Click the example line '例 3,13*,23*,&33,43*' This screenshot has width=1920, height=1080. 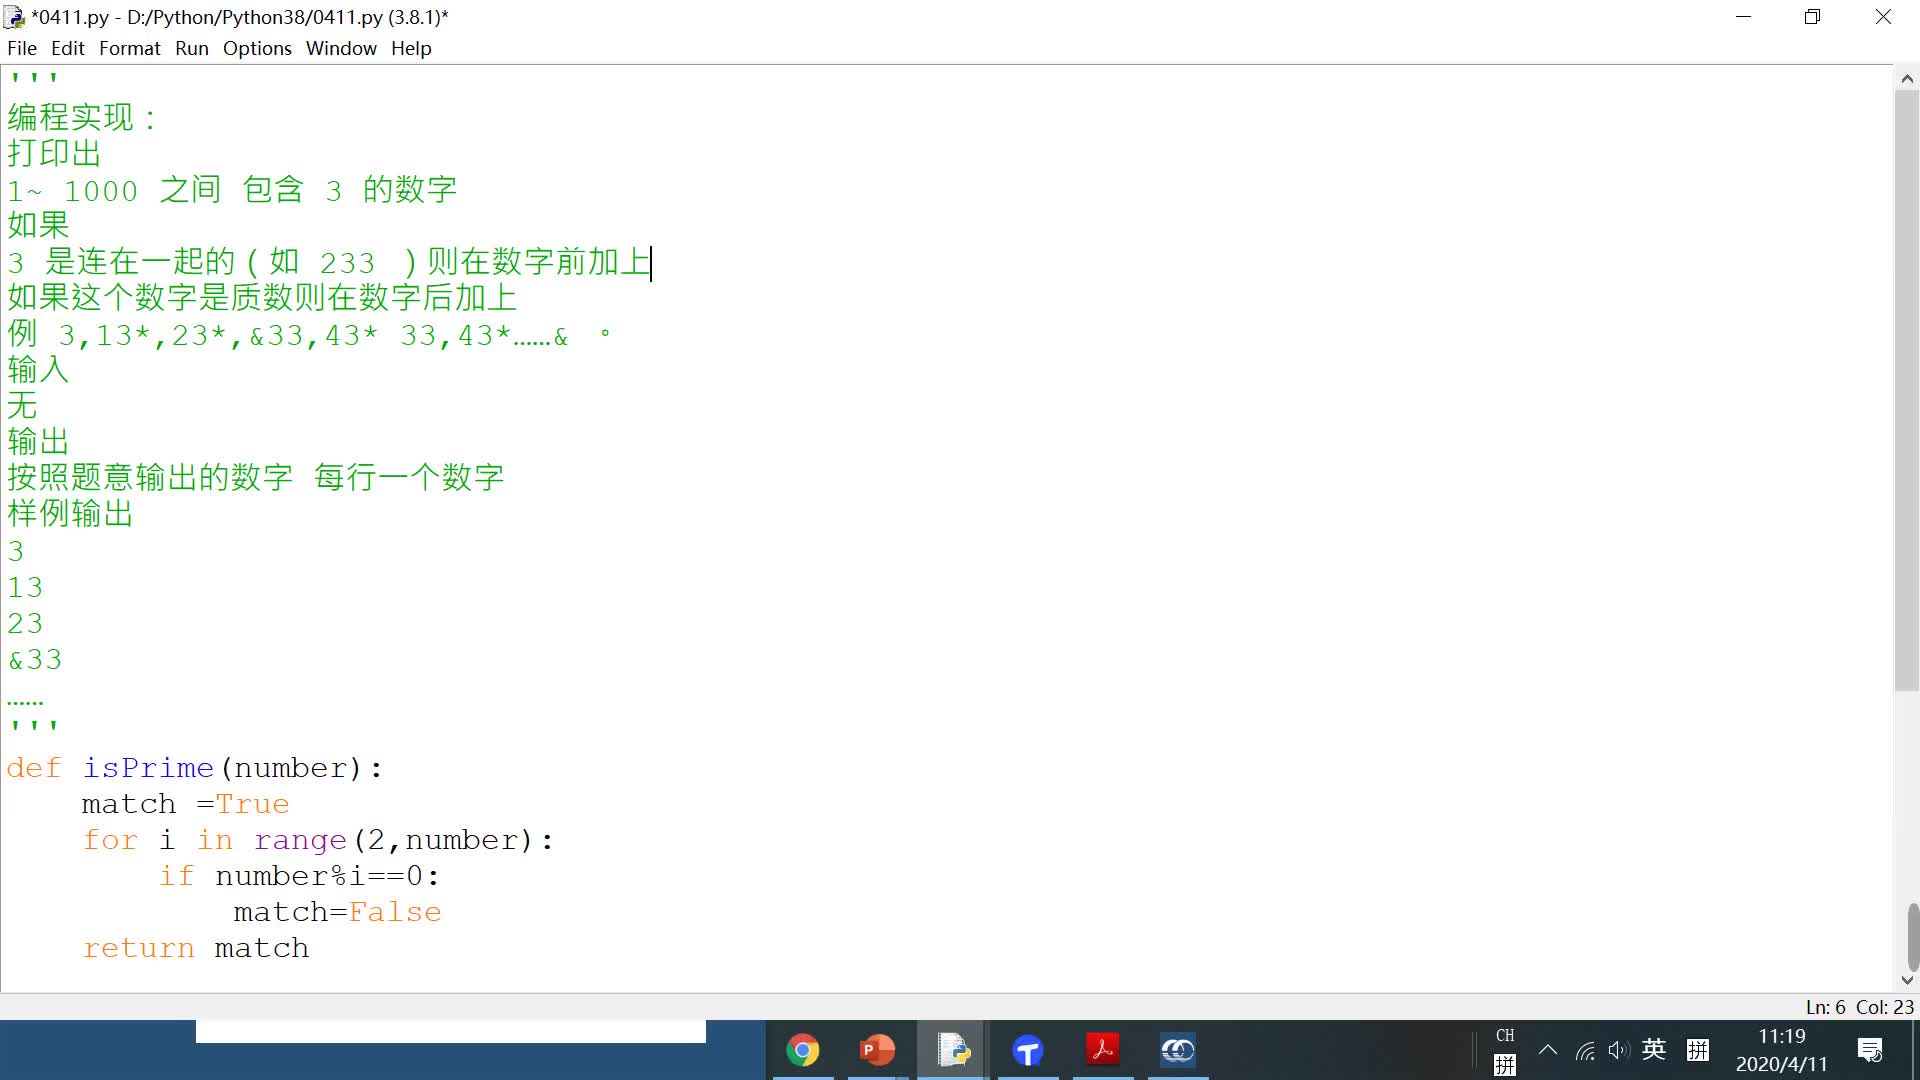click(x=309, y=334)
